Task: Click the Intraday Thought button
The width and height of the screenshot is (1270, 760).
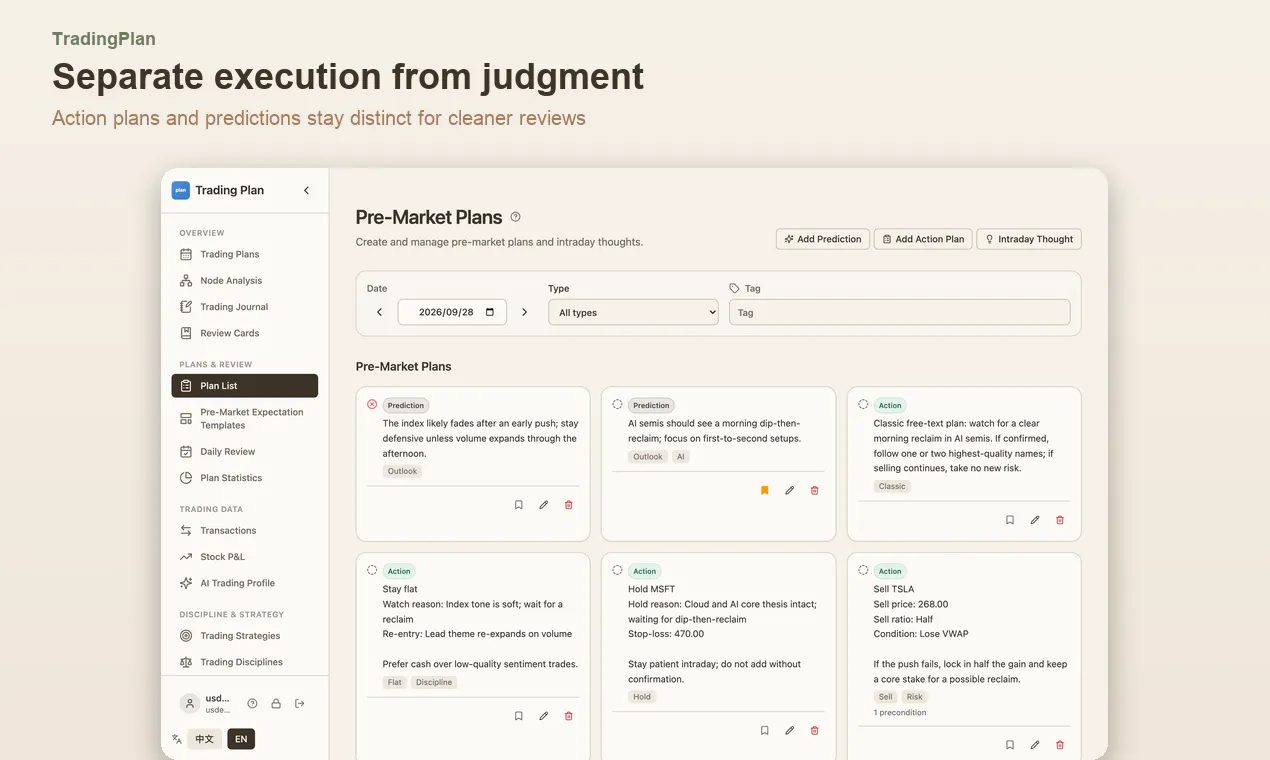Action: click(1029, 240)
